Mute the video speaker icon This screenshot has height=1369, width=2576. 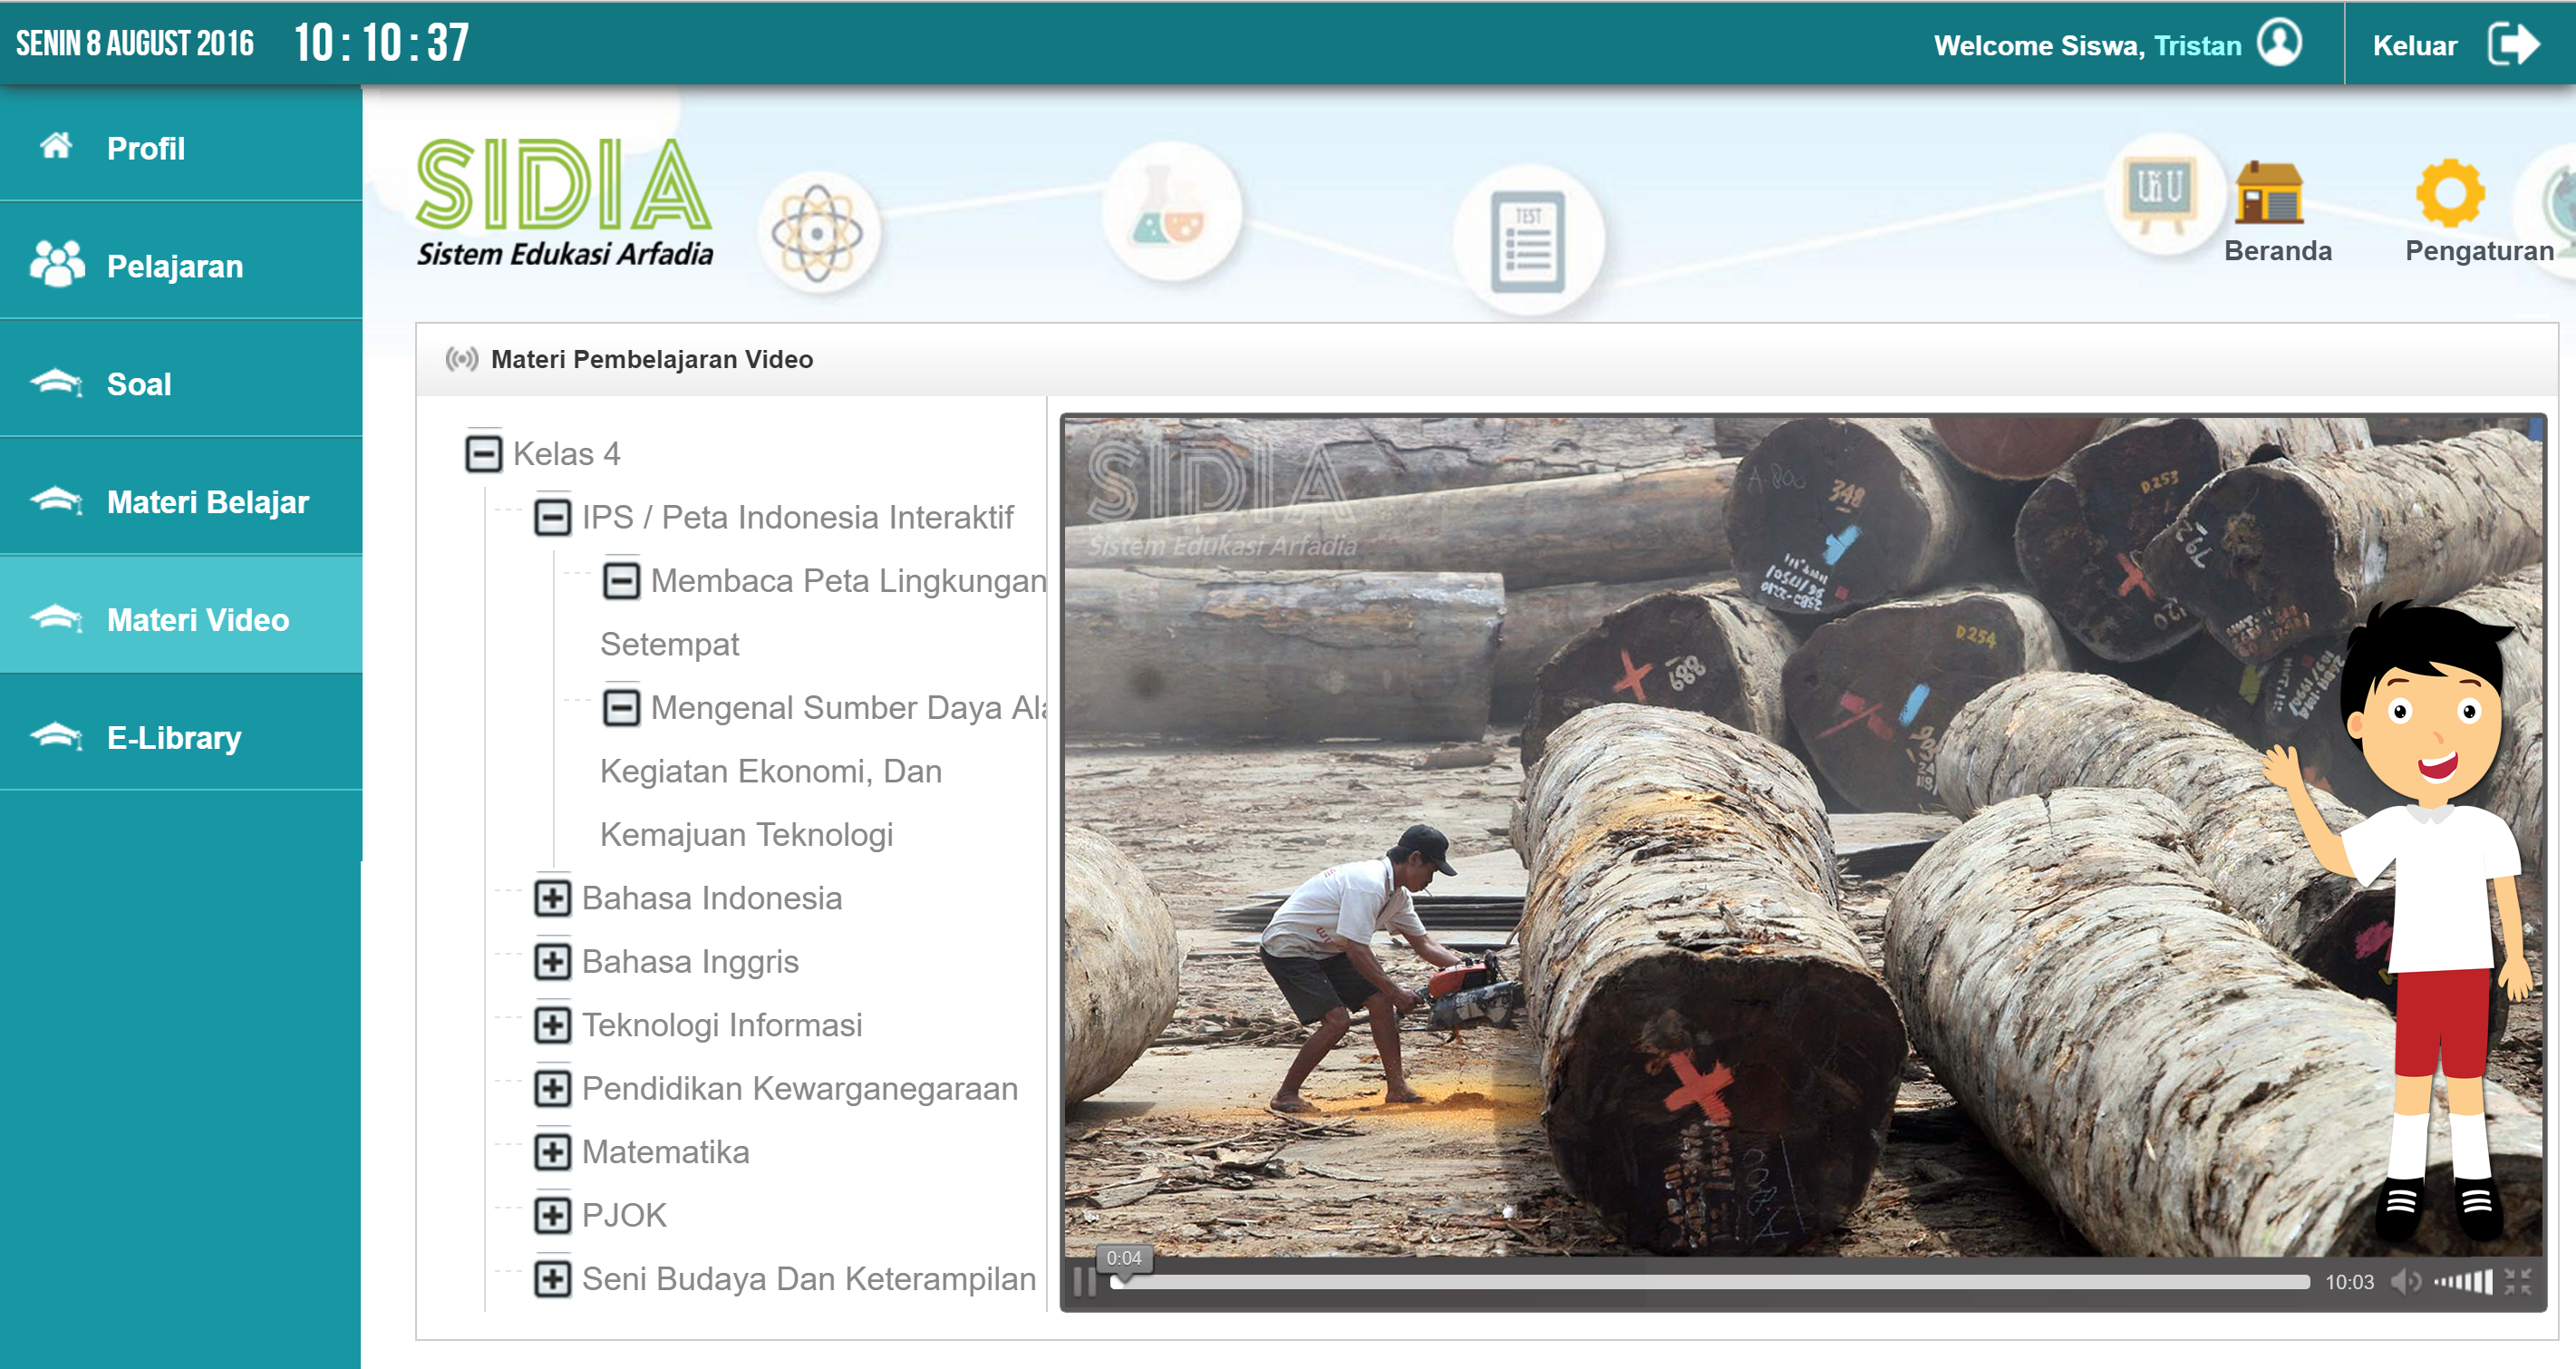tap(2405, 1281)
